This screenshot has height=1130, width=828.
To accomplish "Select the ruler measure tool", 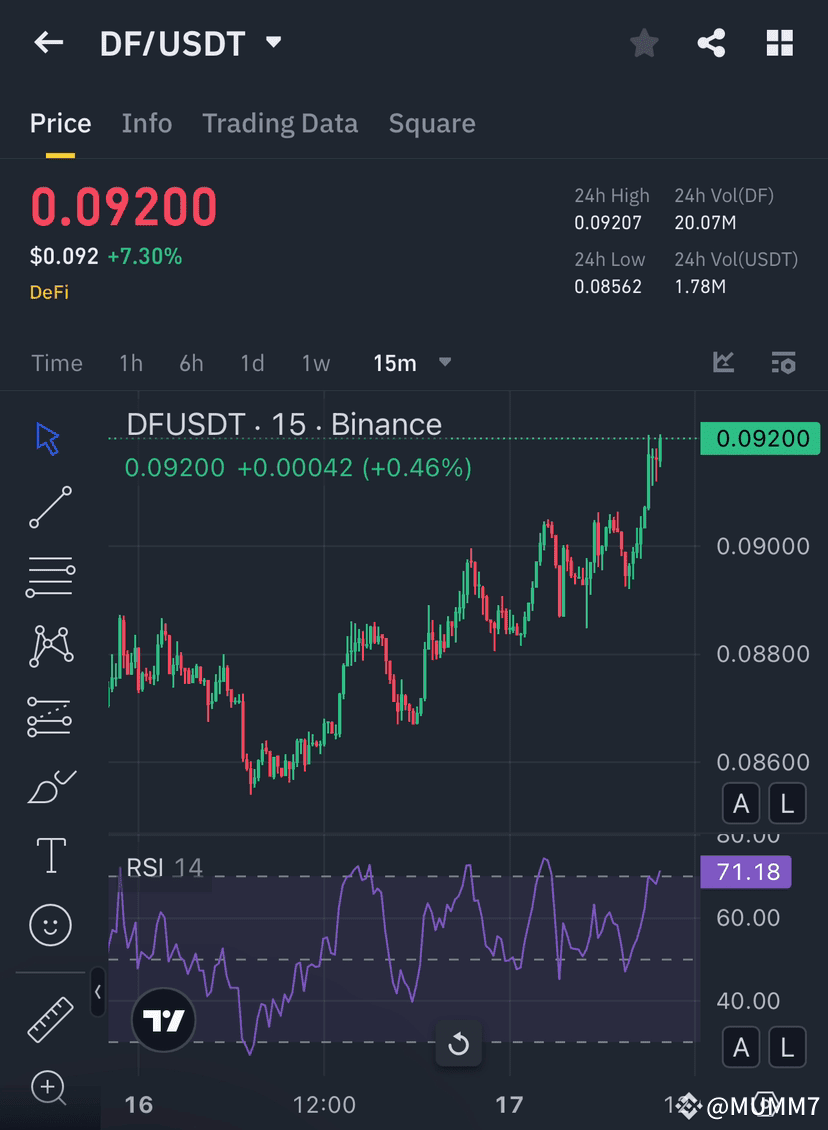I will pyautogui.click(x=50, y=1019).
